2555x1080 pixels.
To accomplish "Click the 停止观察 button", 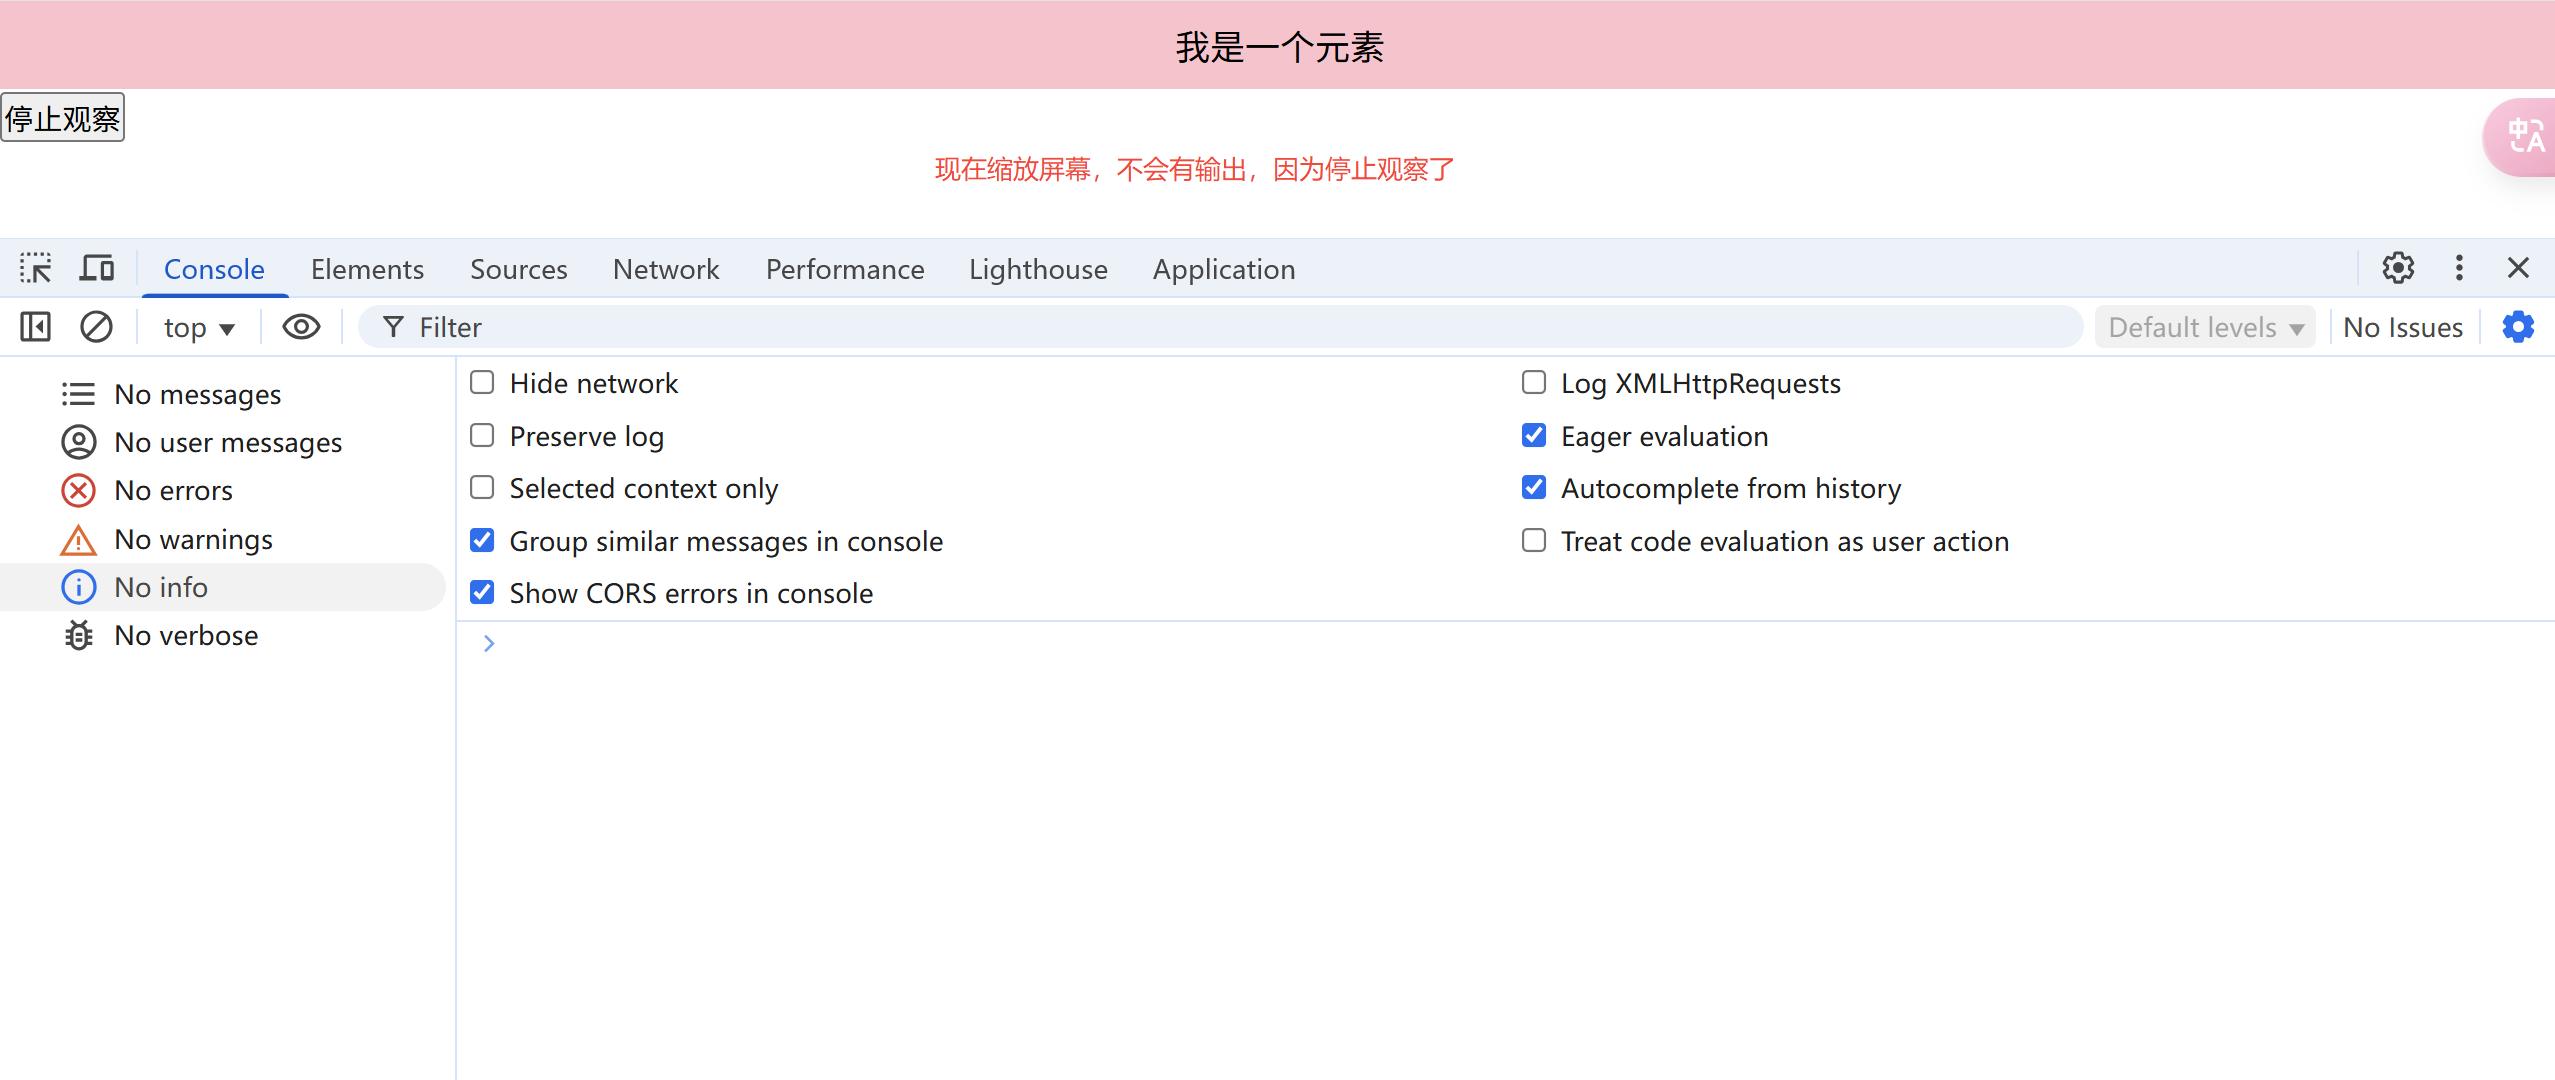I will coord(63,117).
